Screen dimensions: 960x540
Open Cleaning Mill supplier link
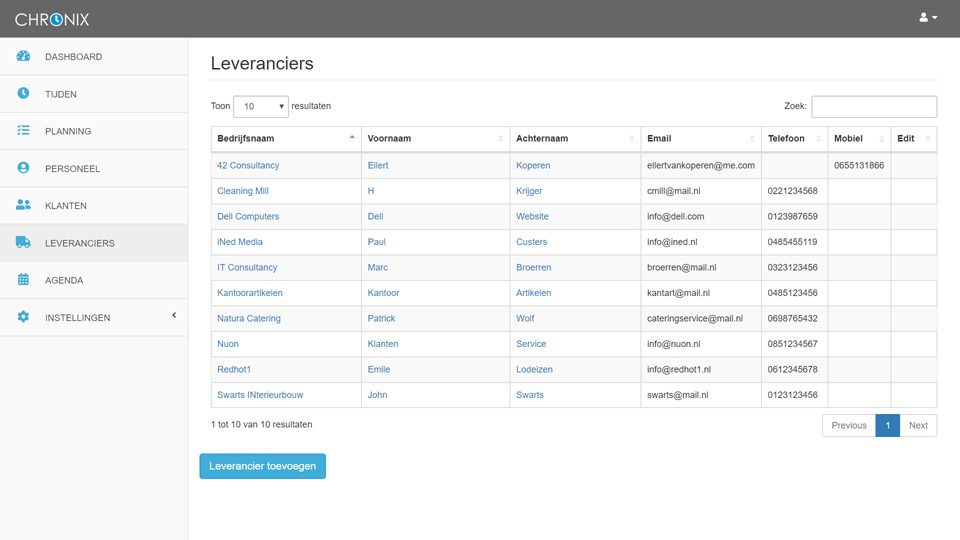tap(242, 191)
